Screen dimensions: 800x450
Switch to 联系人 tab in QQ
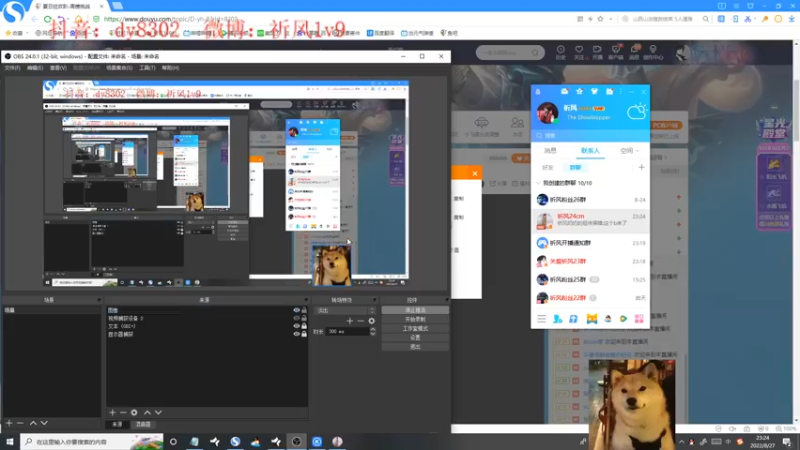(590, 151)
